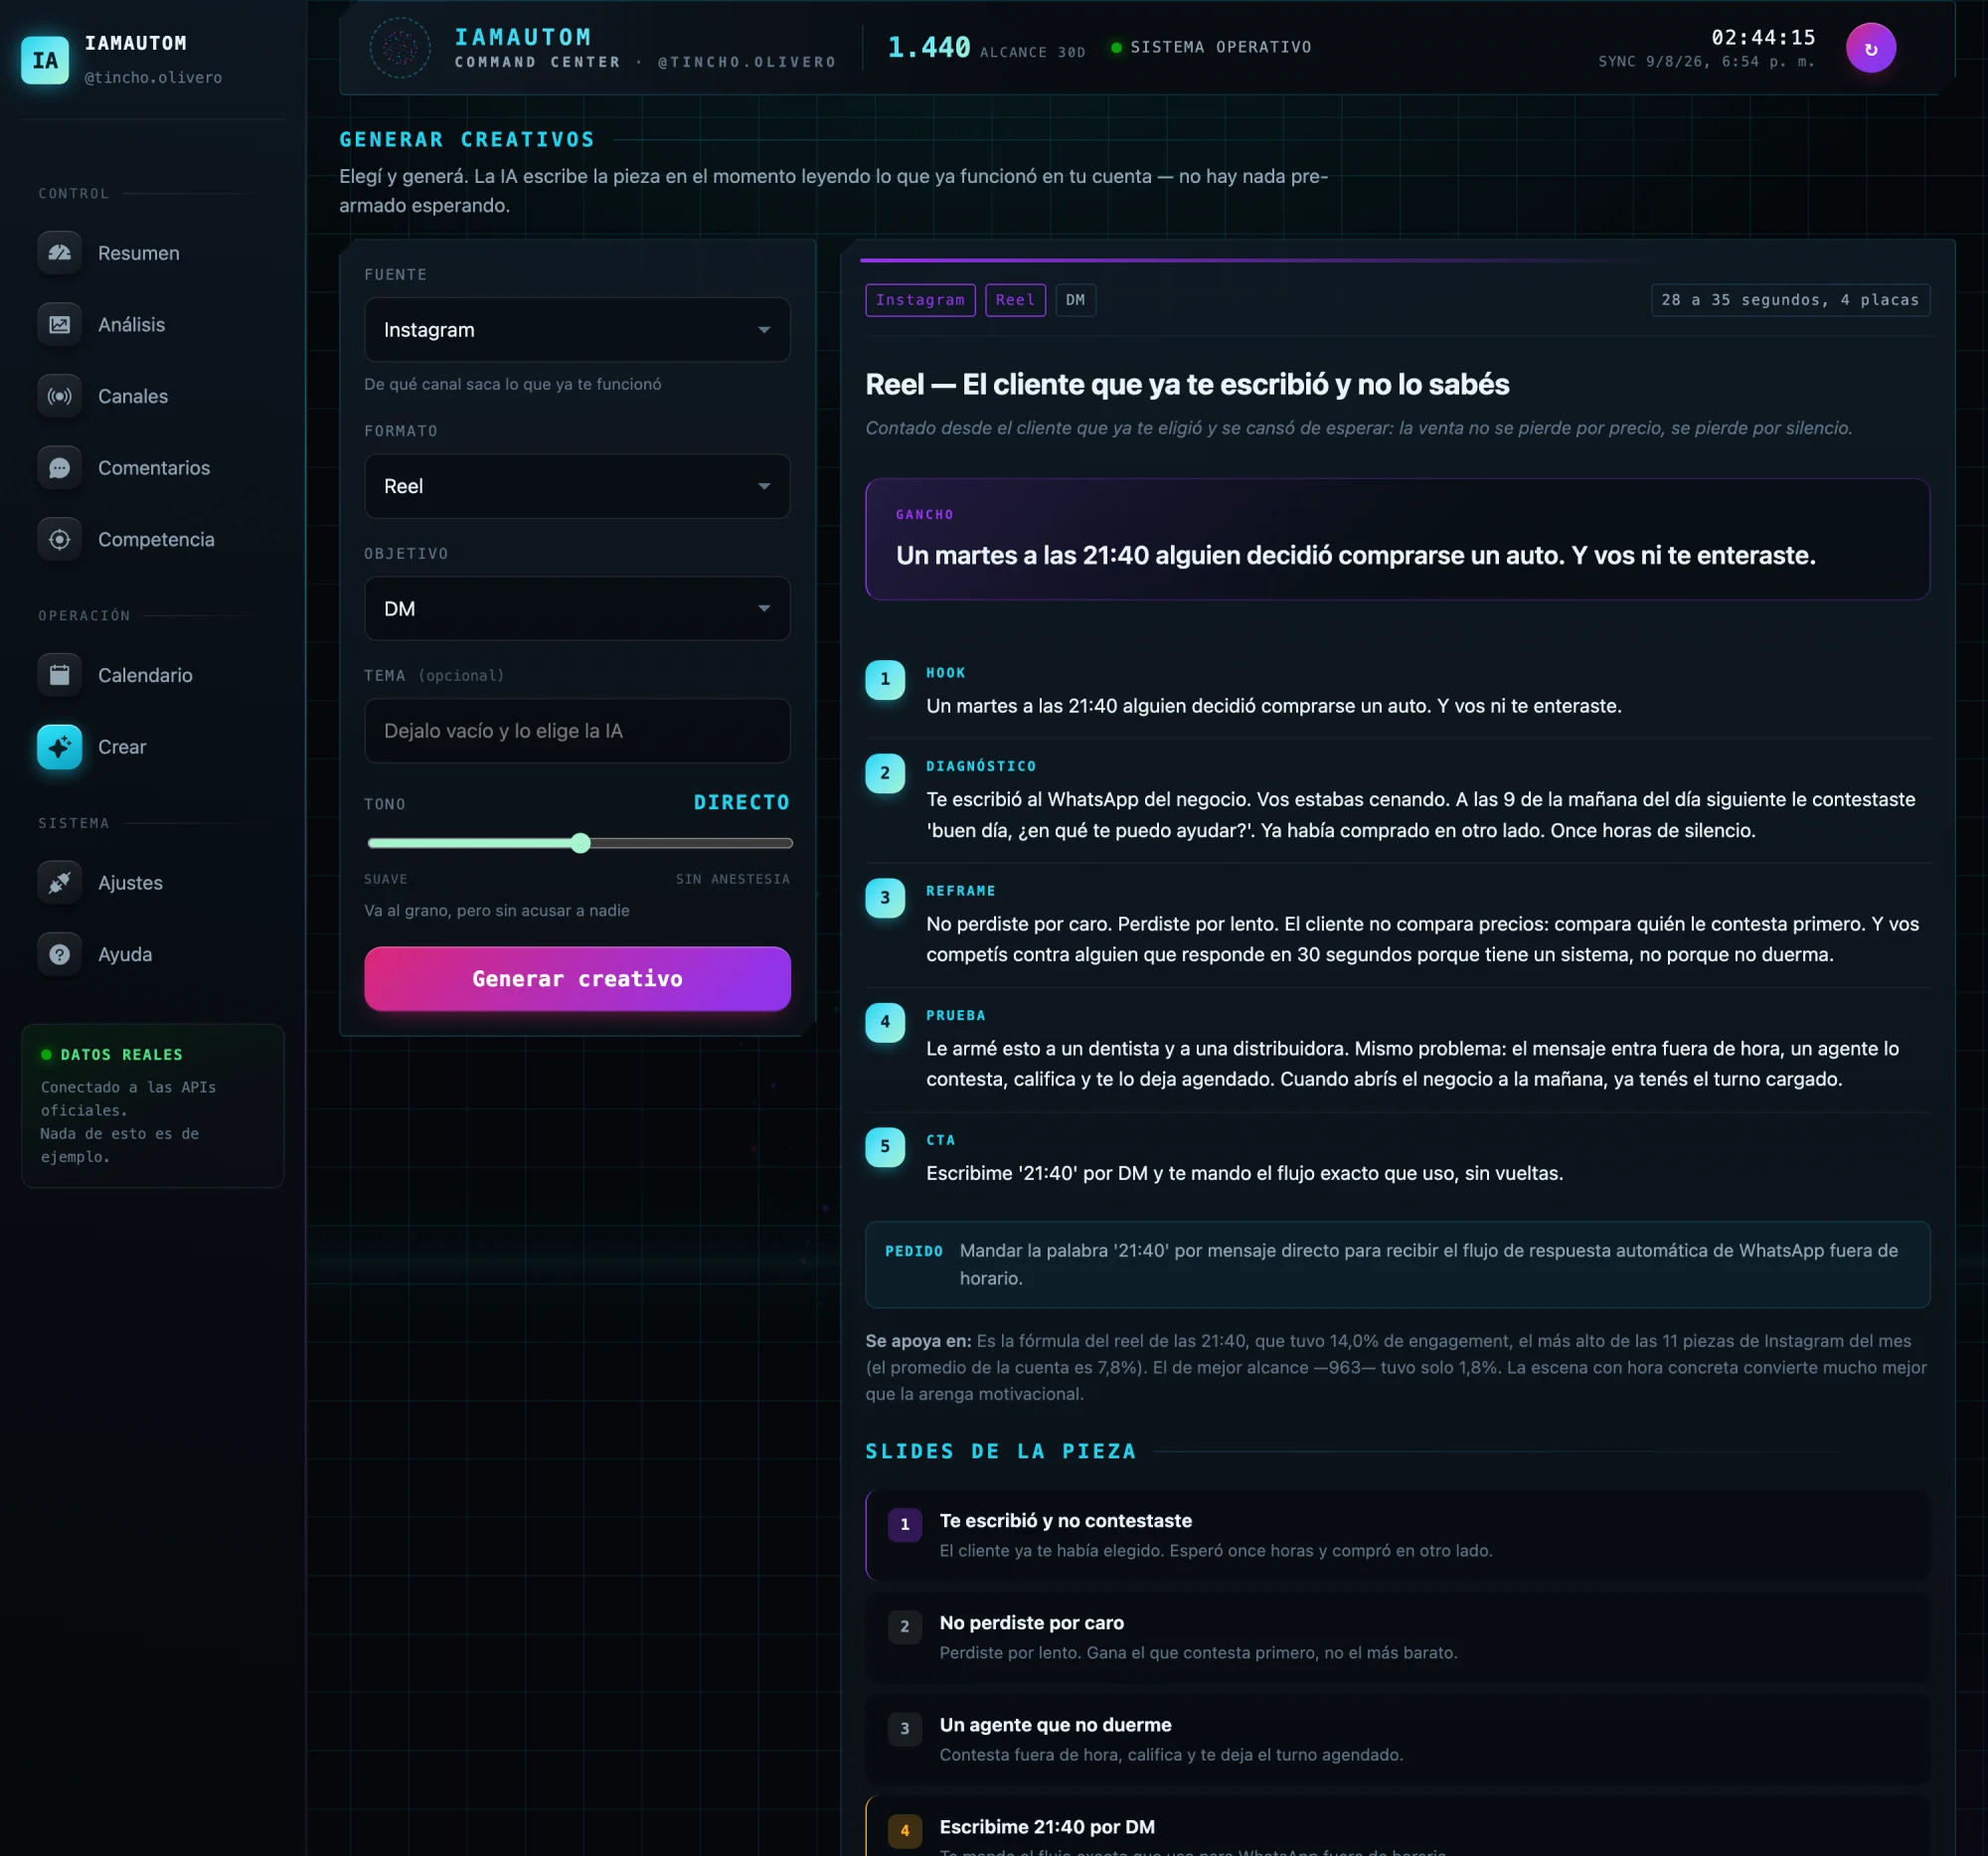
Task: Go to Análisis in the sidebar
Action: pyautogui.click(x=131, y=324)
